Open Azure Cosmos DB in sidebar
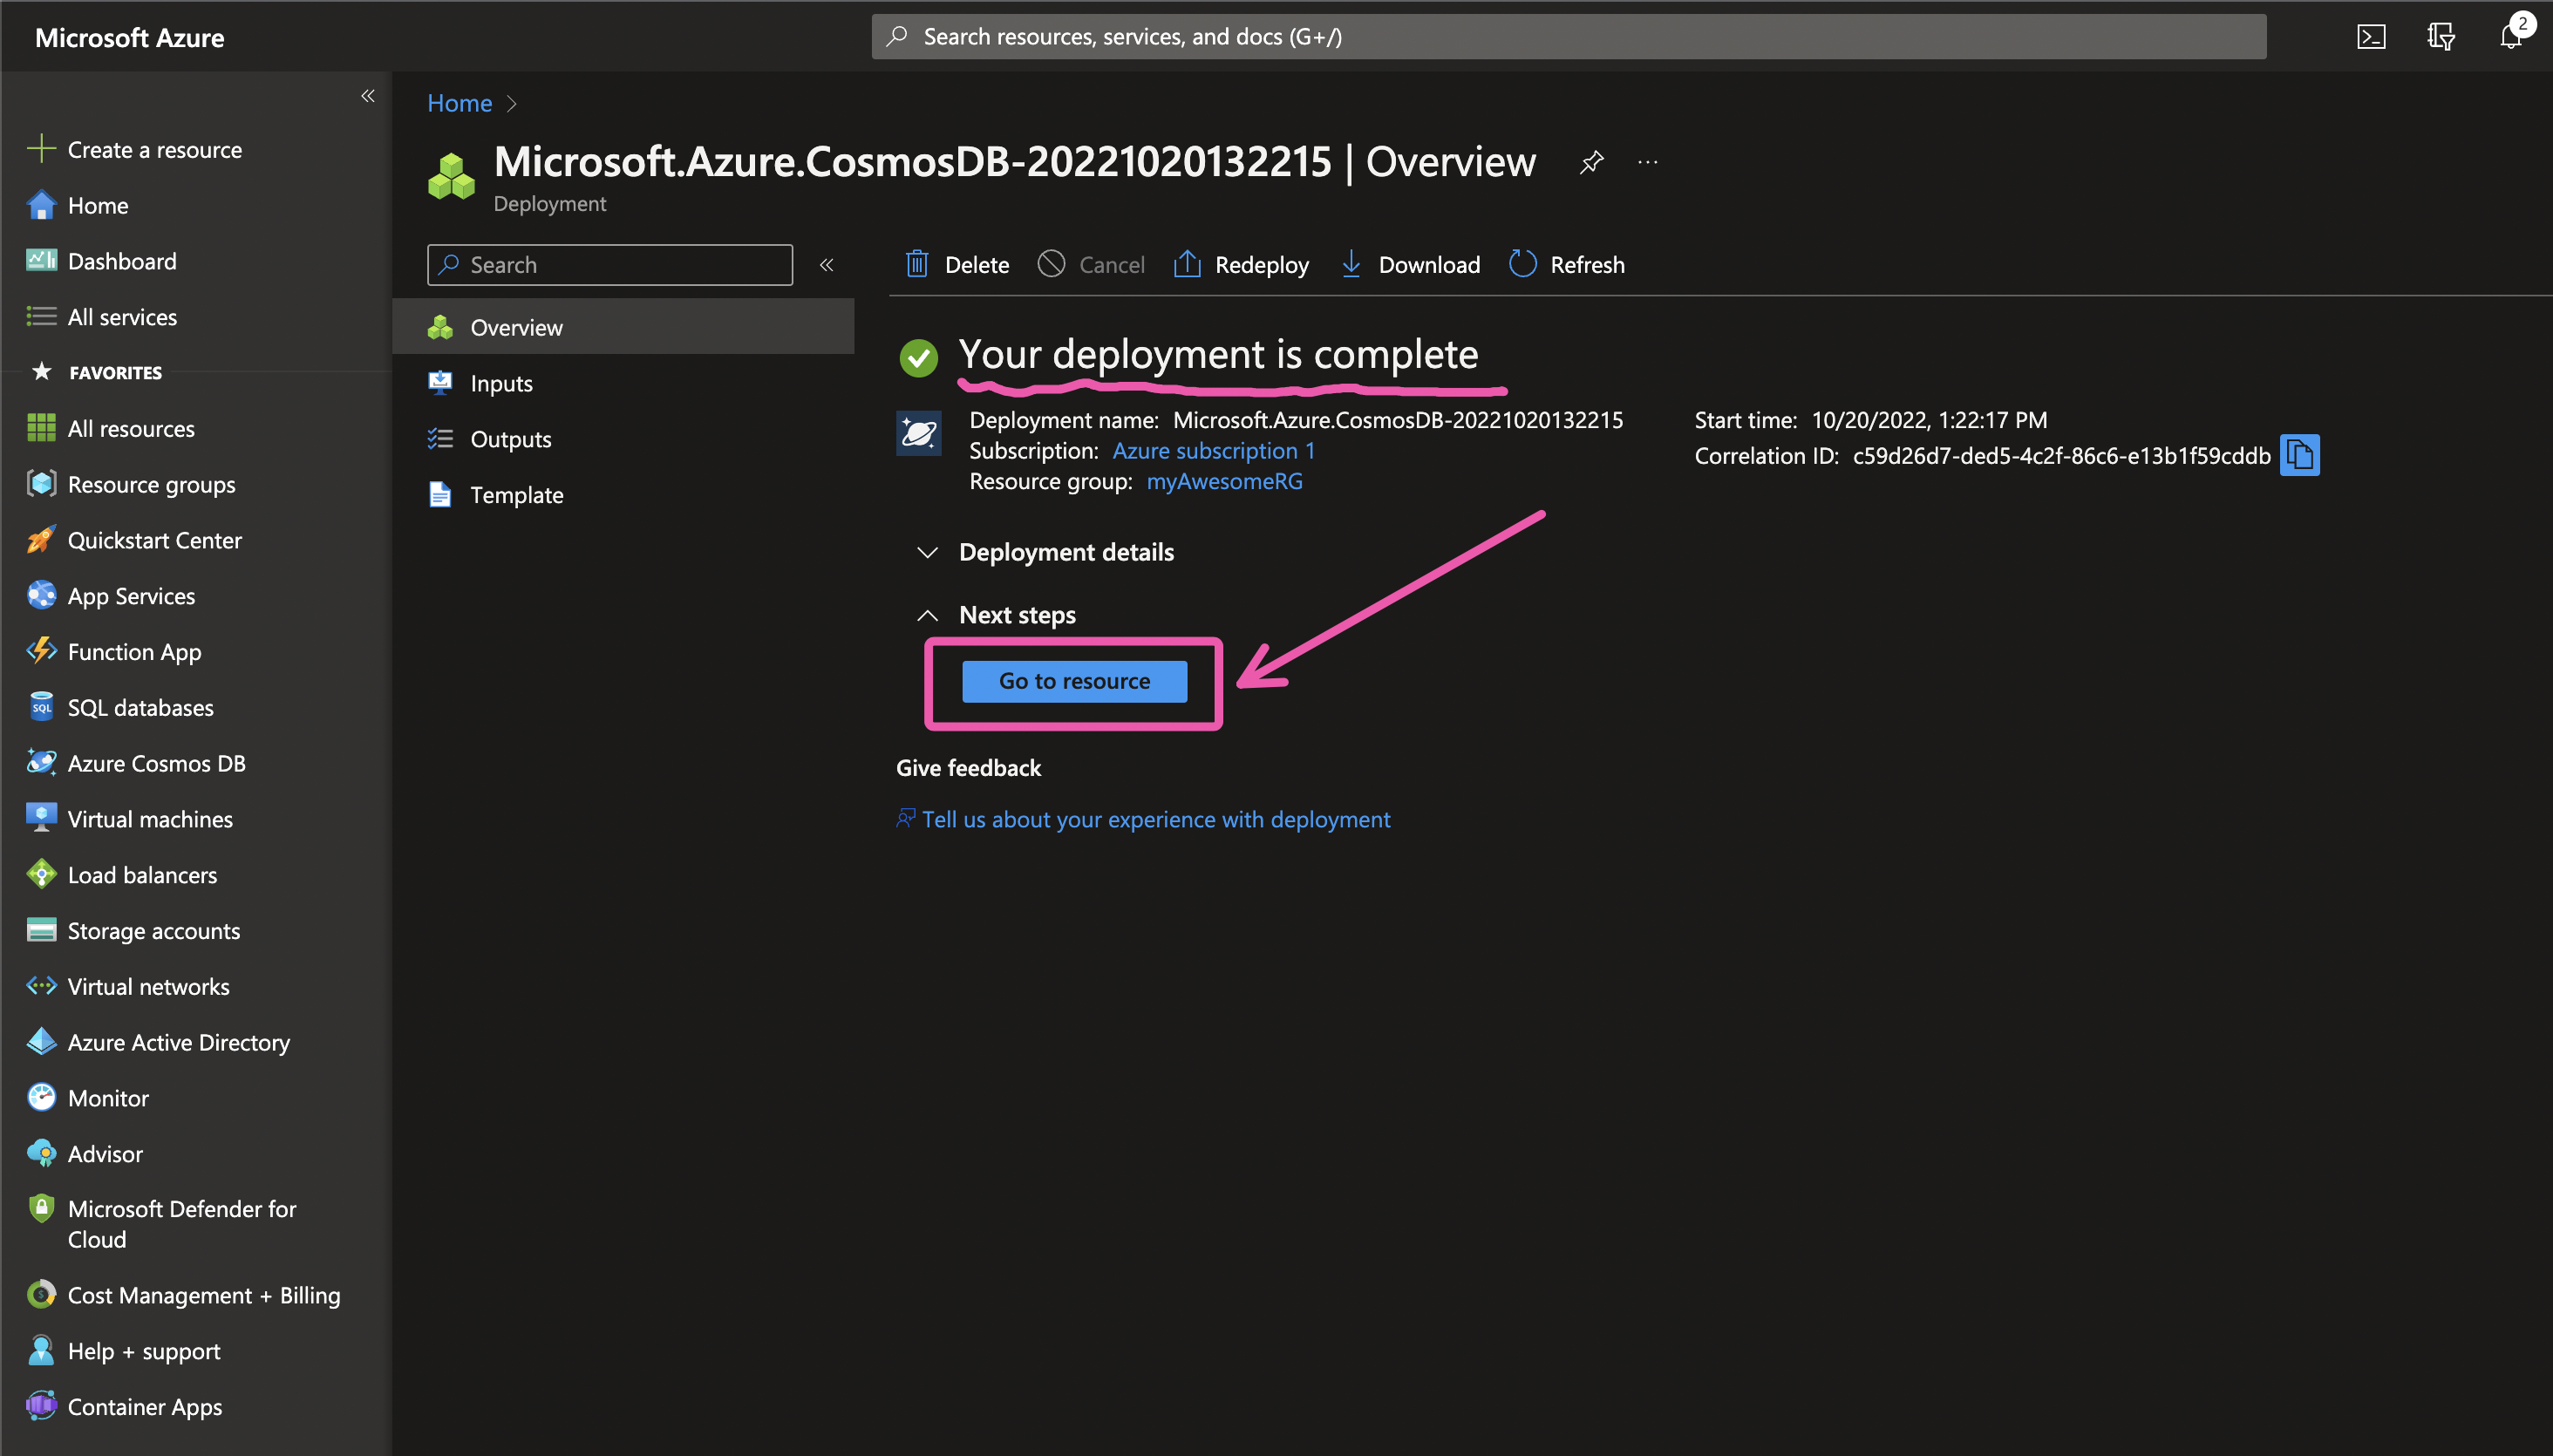2553x1456 pixels. click(x=156, y=763)
